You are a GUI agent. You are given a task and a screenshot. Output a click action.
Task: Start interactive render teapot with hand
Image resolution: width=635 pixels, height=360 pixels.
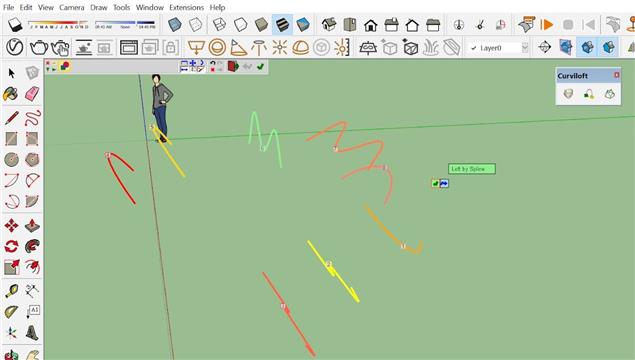[x=60, y=48]
